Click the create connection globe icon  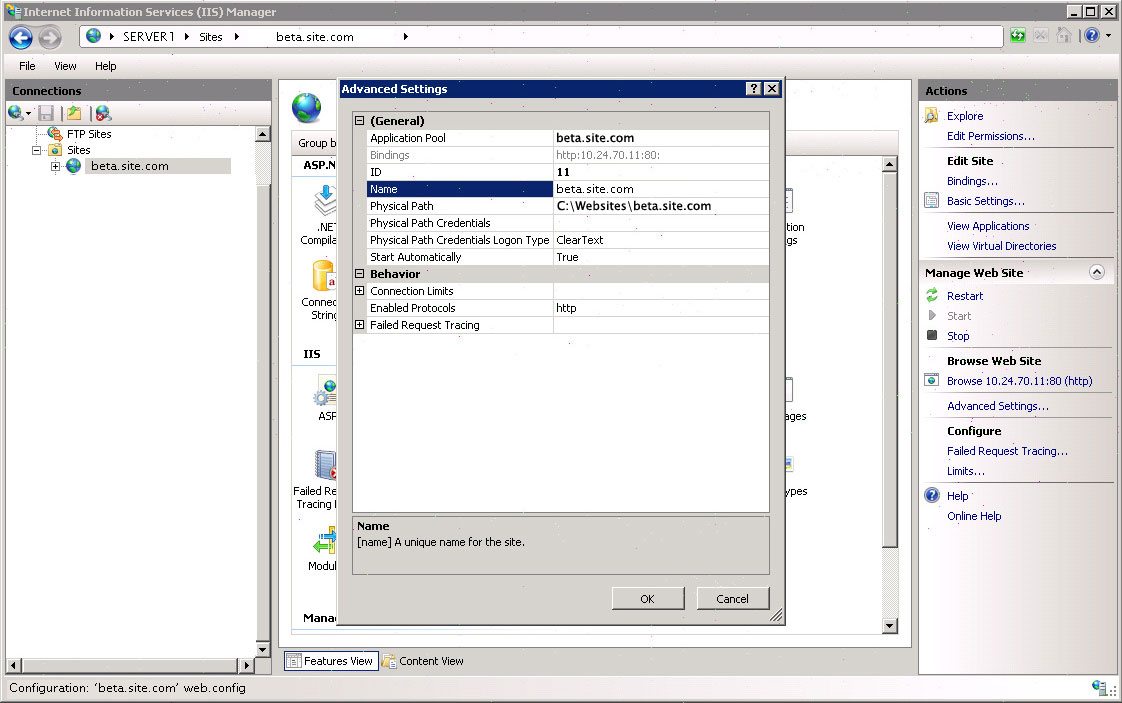16,112
